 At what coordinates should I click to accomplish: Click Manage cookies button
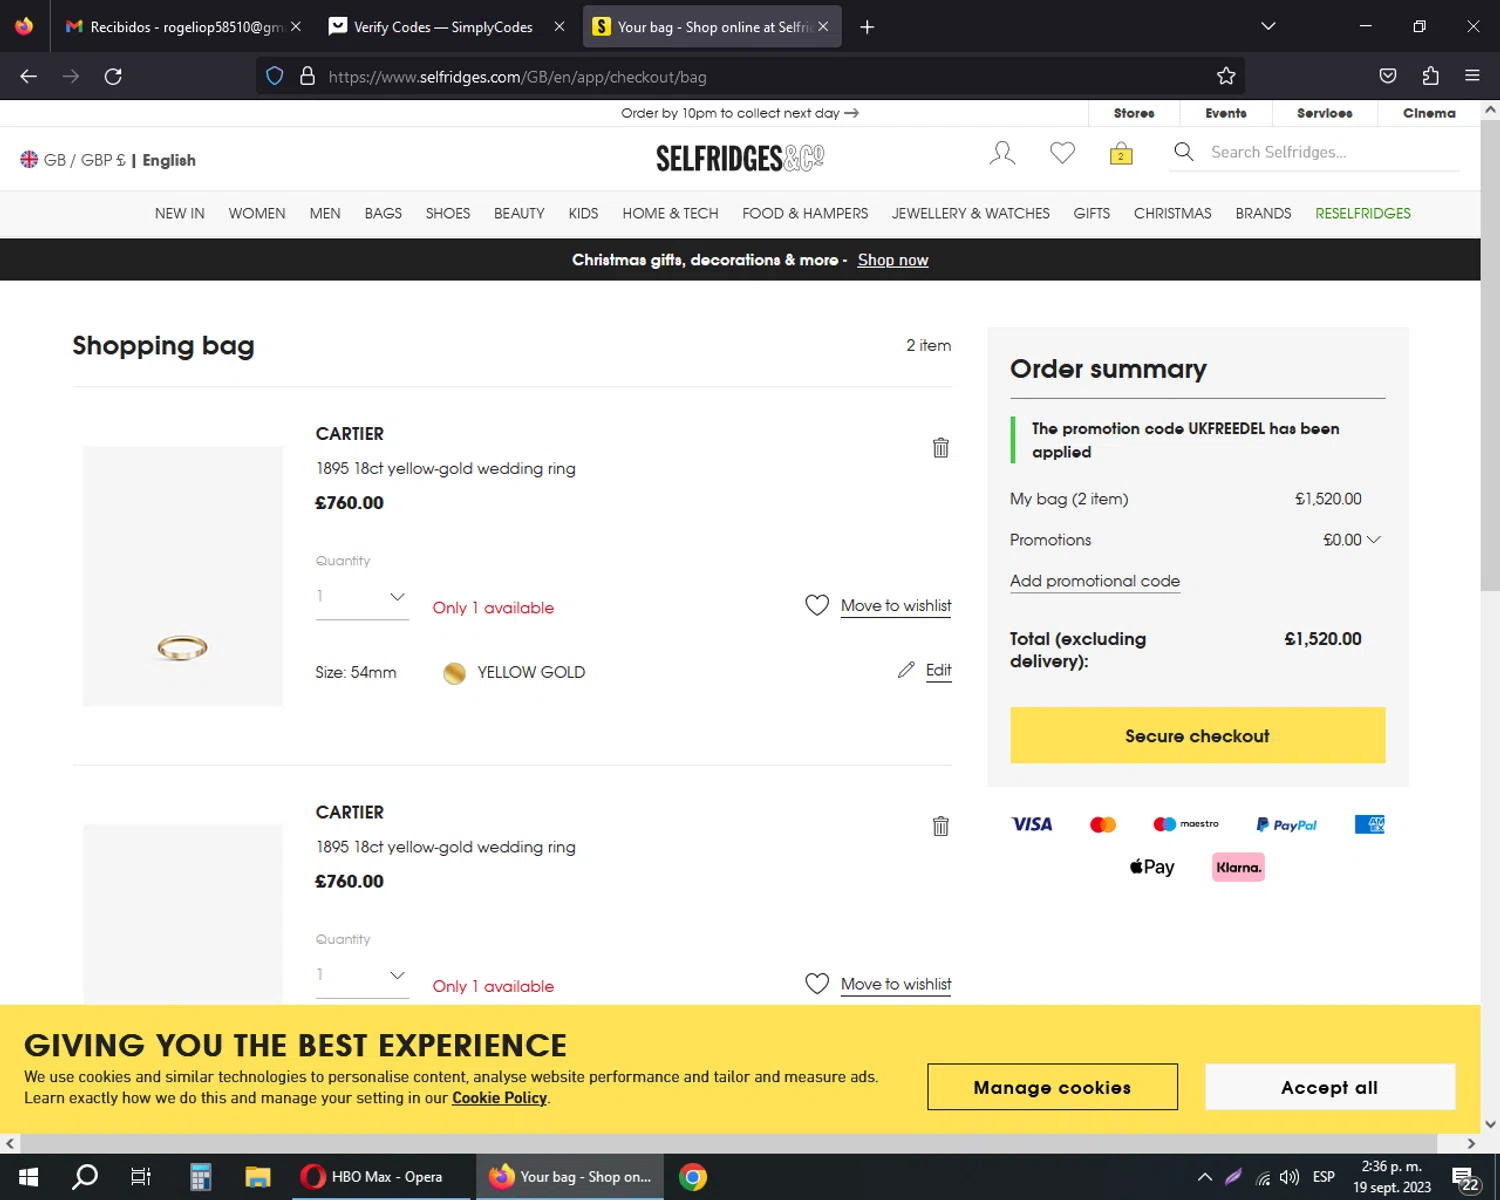[1052, 1087]
